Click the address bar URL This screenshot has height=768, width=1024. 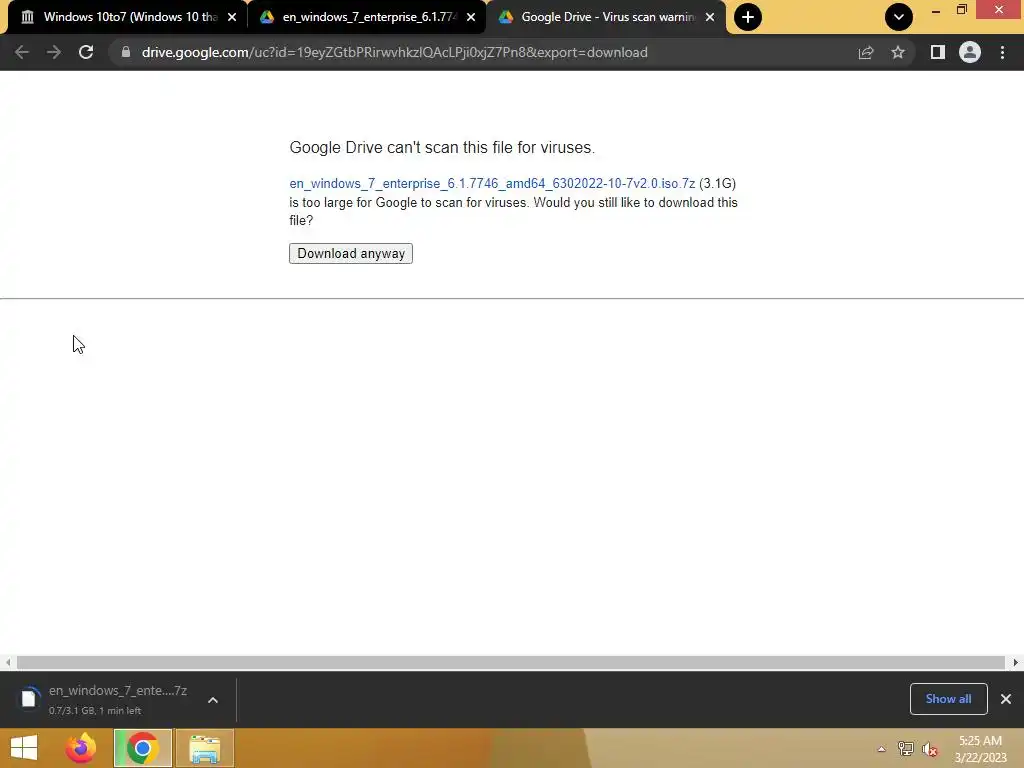[394, 52]
